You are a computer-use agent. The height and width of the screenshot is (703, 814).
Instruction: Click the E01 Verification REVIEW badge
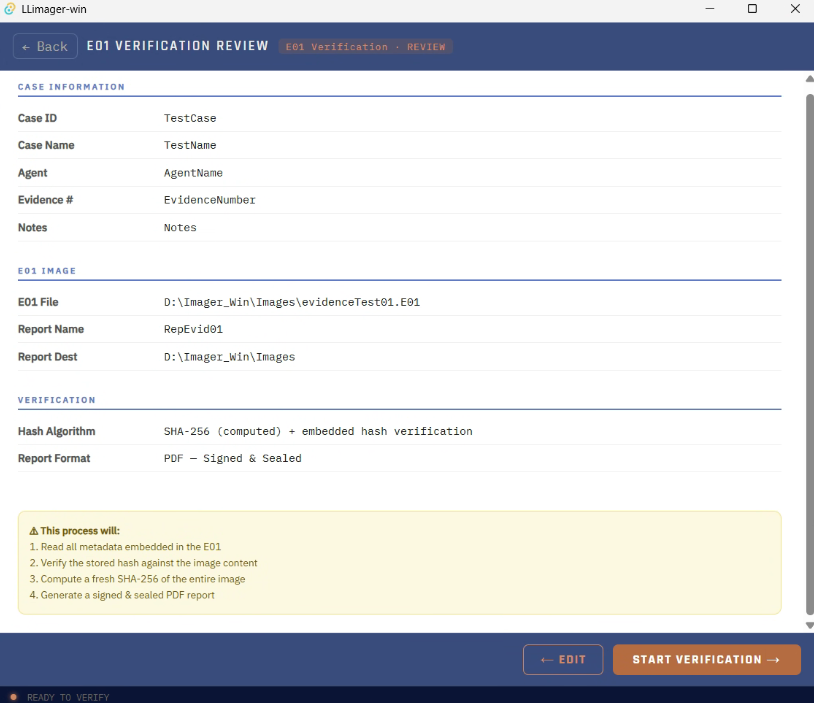[365, 47]
